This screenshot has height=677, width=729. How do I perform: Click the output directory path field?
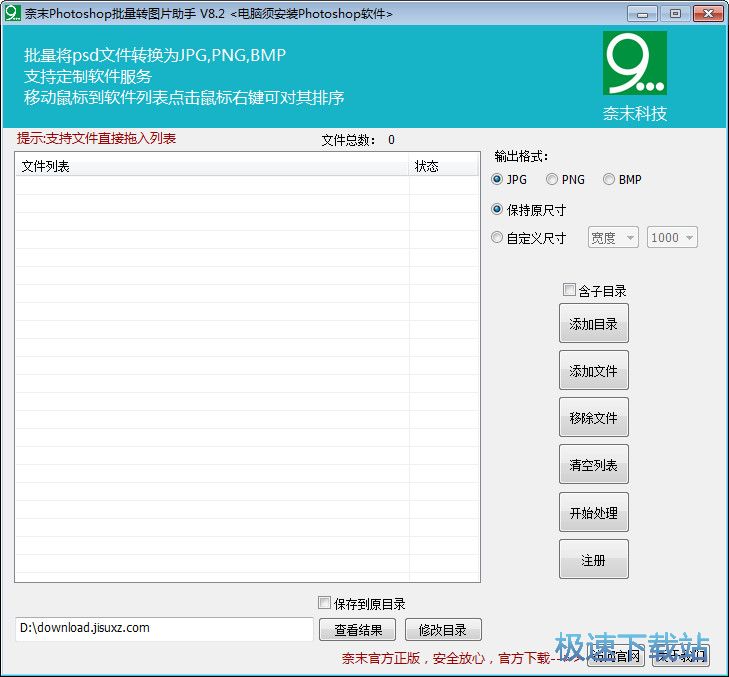point(164,628)
